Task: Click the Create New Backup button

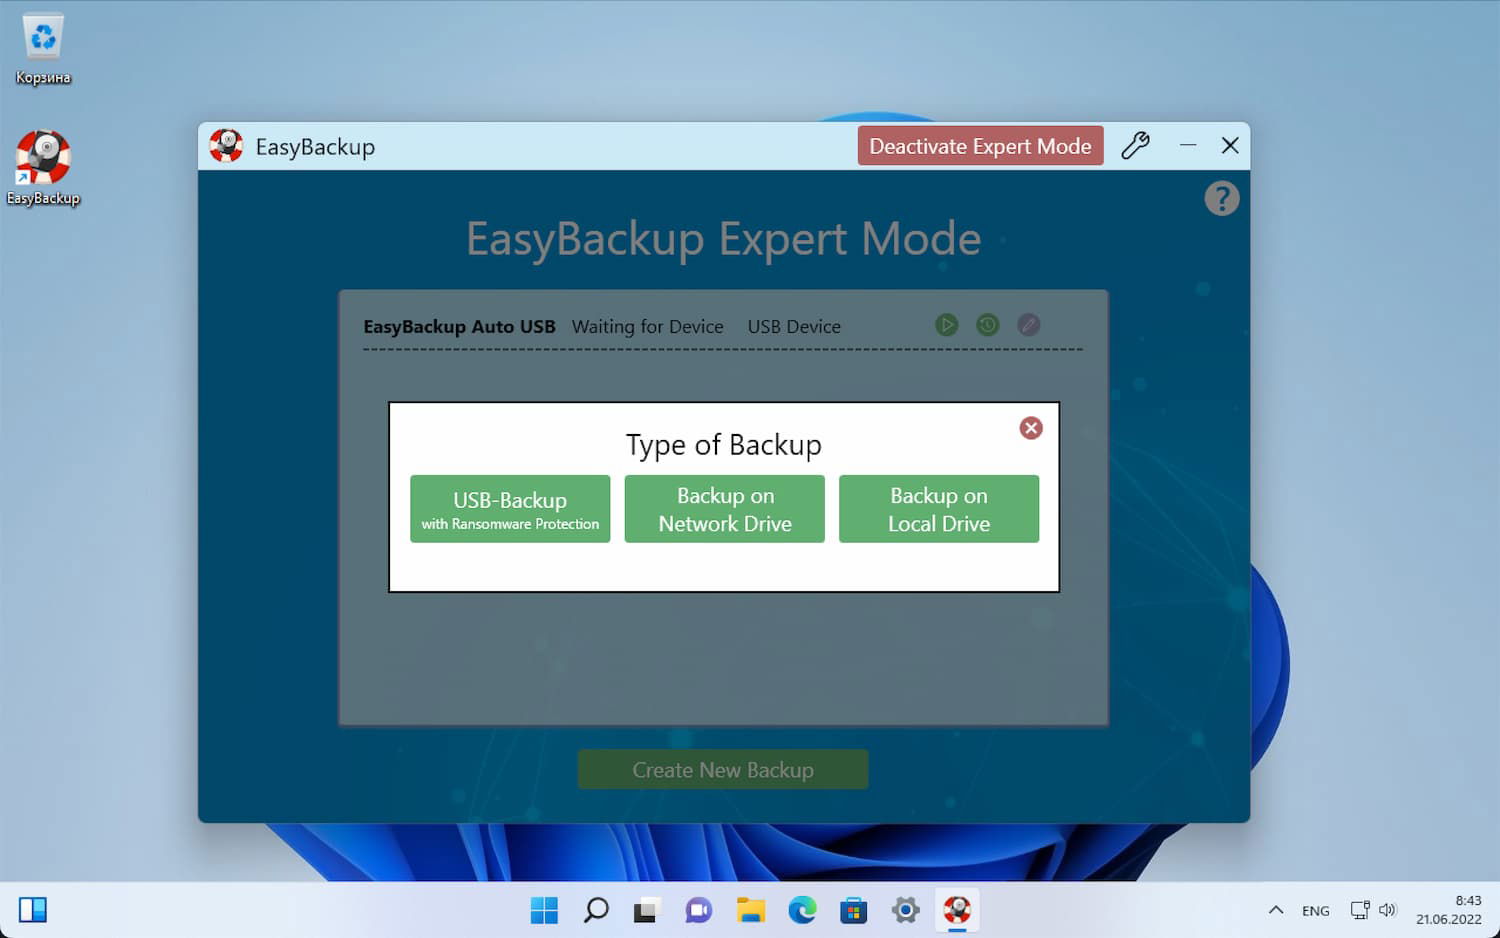Action: (x=723, y=770)
